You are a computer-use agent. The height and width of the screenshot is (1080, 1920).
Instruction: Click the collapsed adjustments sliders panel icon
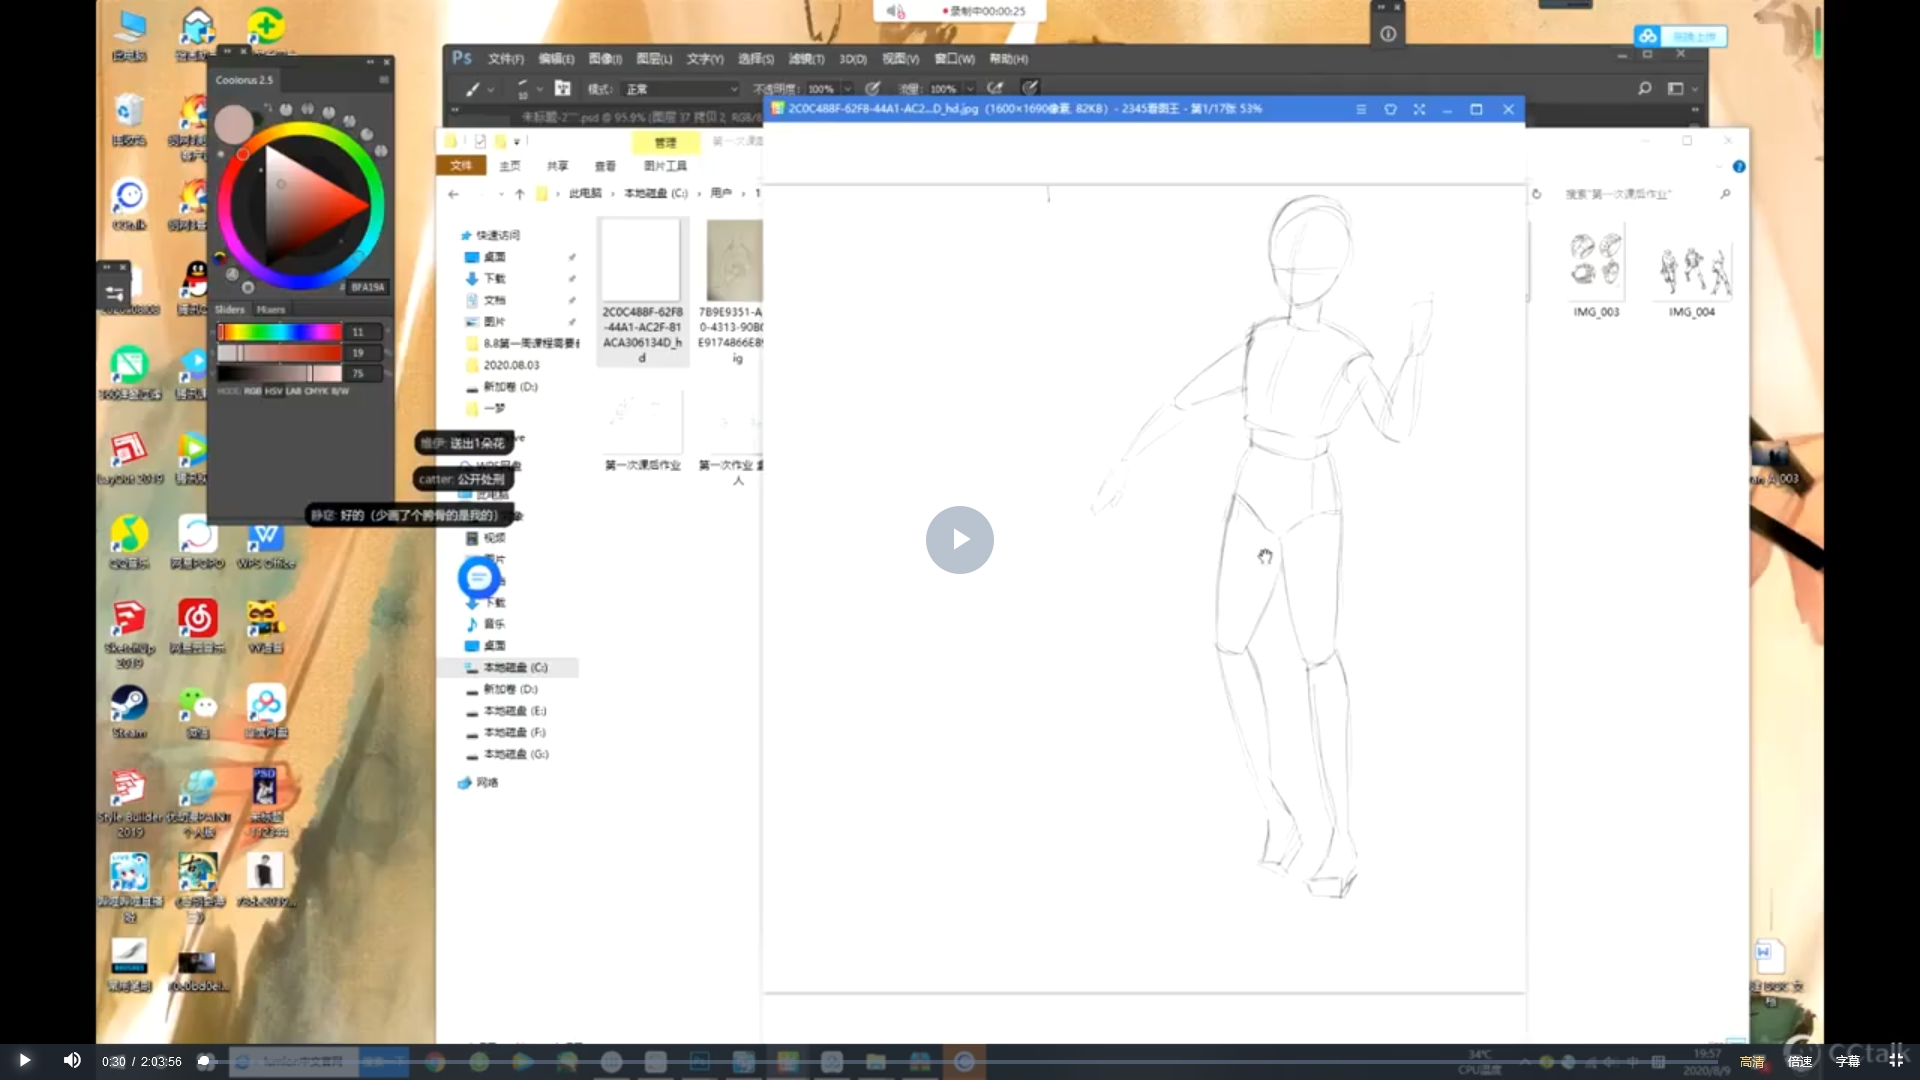point(115,293)
